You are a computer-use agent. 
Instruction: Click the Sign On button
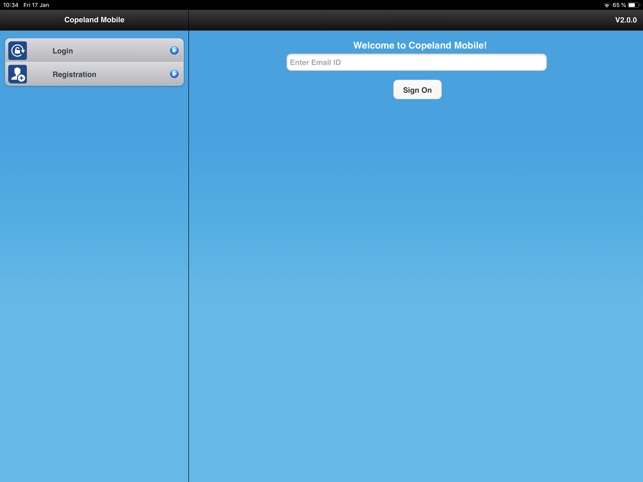(417, 90)
